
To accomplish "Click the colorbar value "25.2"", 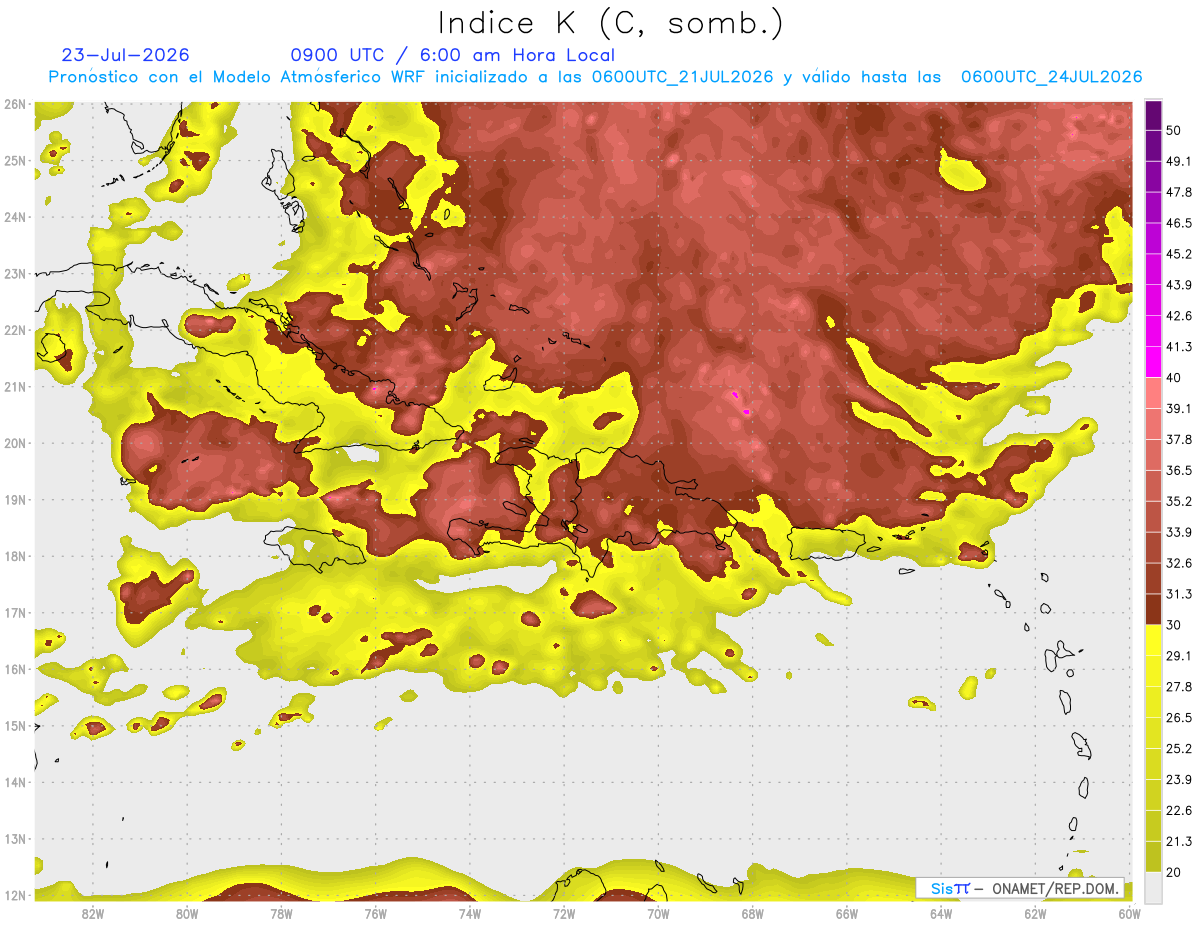I will click(1179, 749).
